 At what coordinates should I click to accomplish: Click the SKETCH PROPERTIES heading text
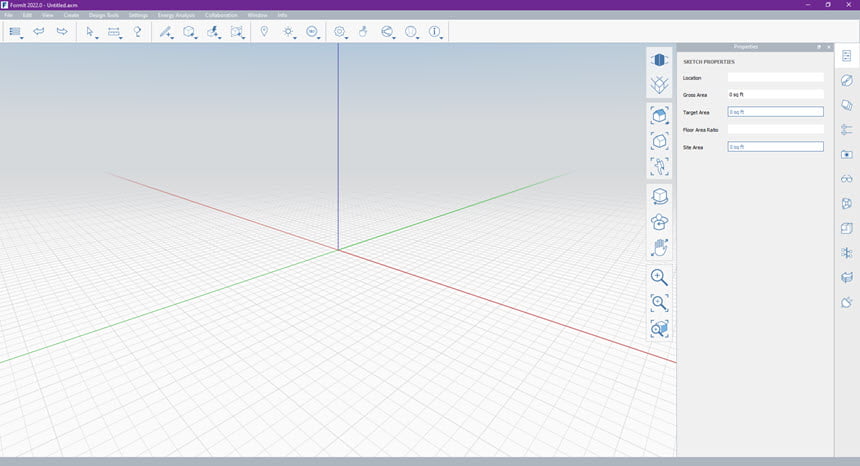[x=709, y=62]
